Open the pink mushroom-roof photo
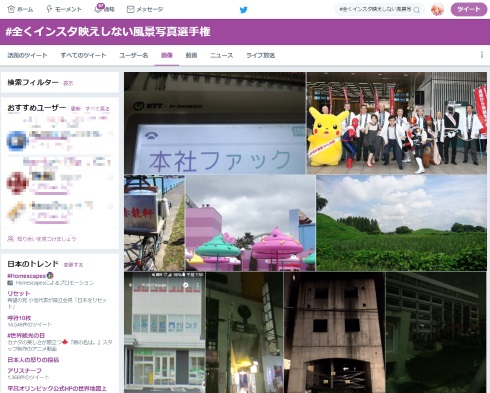490x393 pixels. pyautogui.click(x=250, y=223)
